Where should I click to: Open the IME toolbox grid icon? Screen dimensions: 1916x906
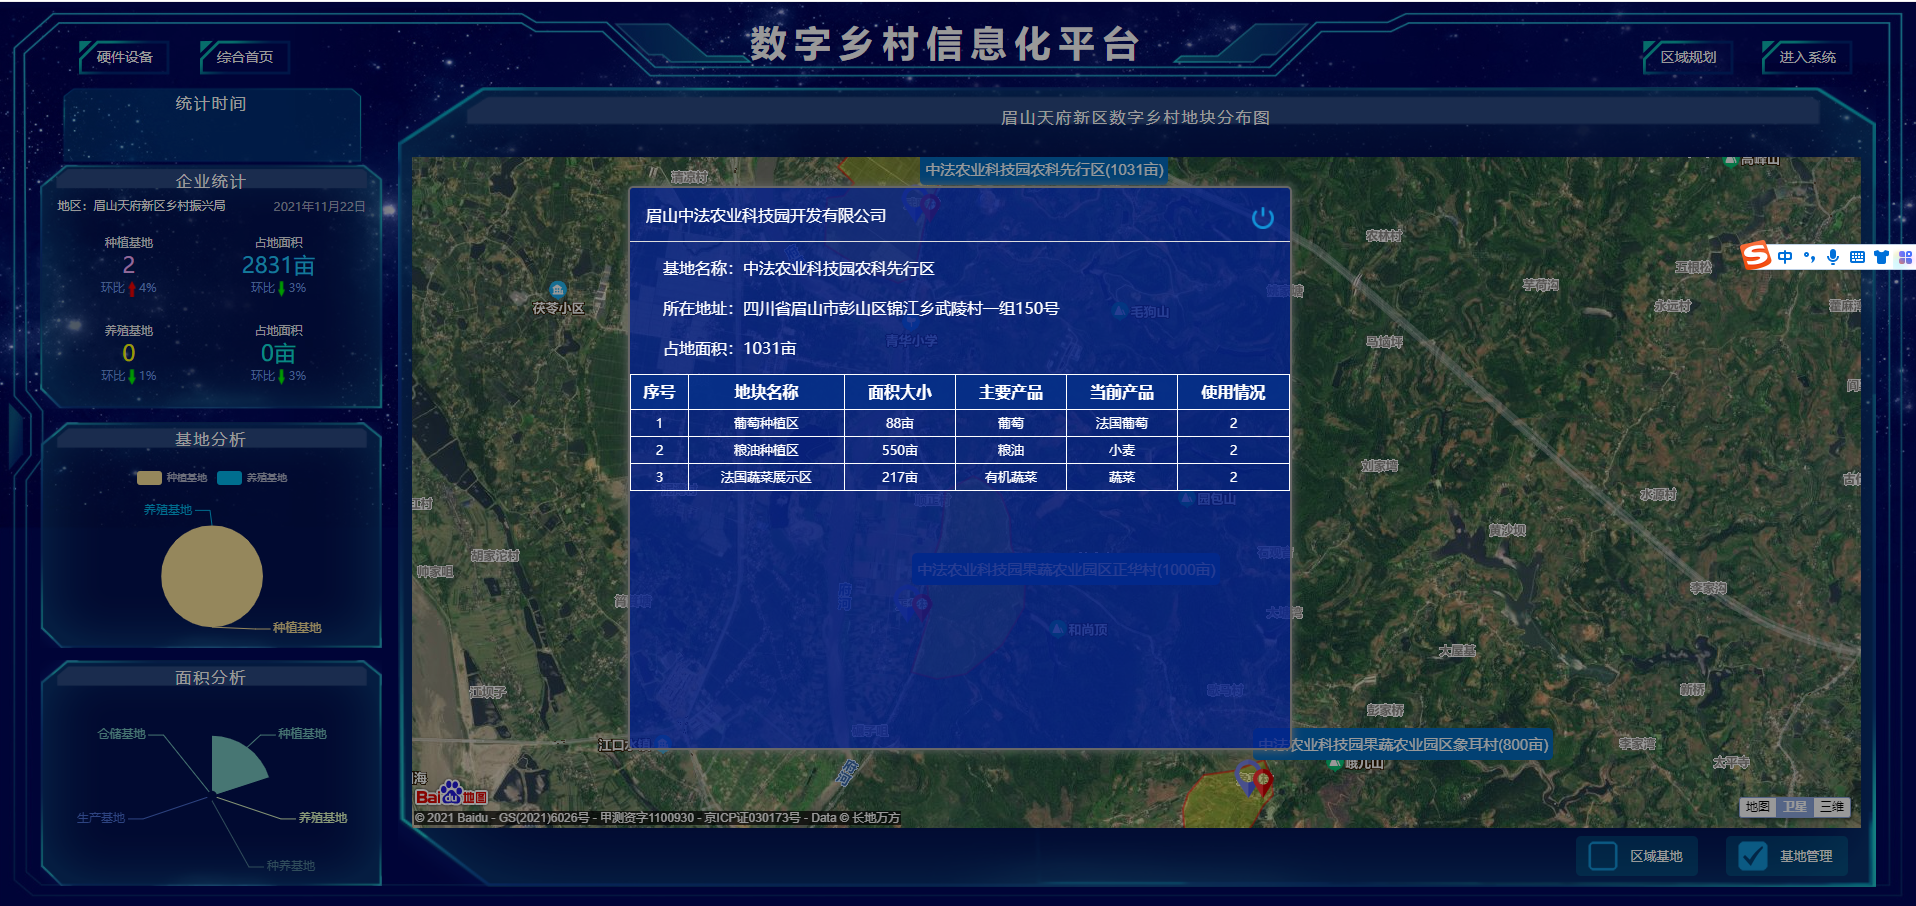1905,257
